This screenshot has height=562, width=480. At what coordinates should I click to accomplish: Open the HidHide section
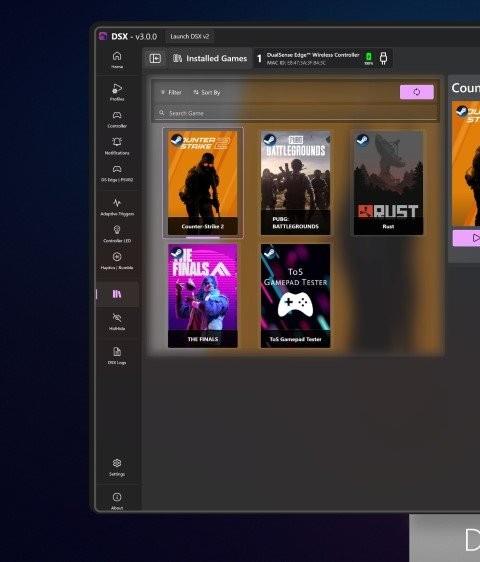point(117,322)
